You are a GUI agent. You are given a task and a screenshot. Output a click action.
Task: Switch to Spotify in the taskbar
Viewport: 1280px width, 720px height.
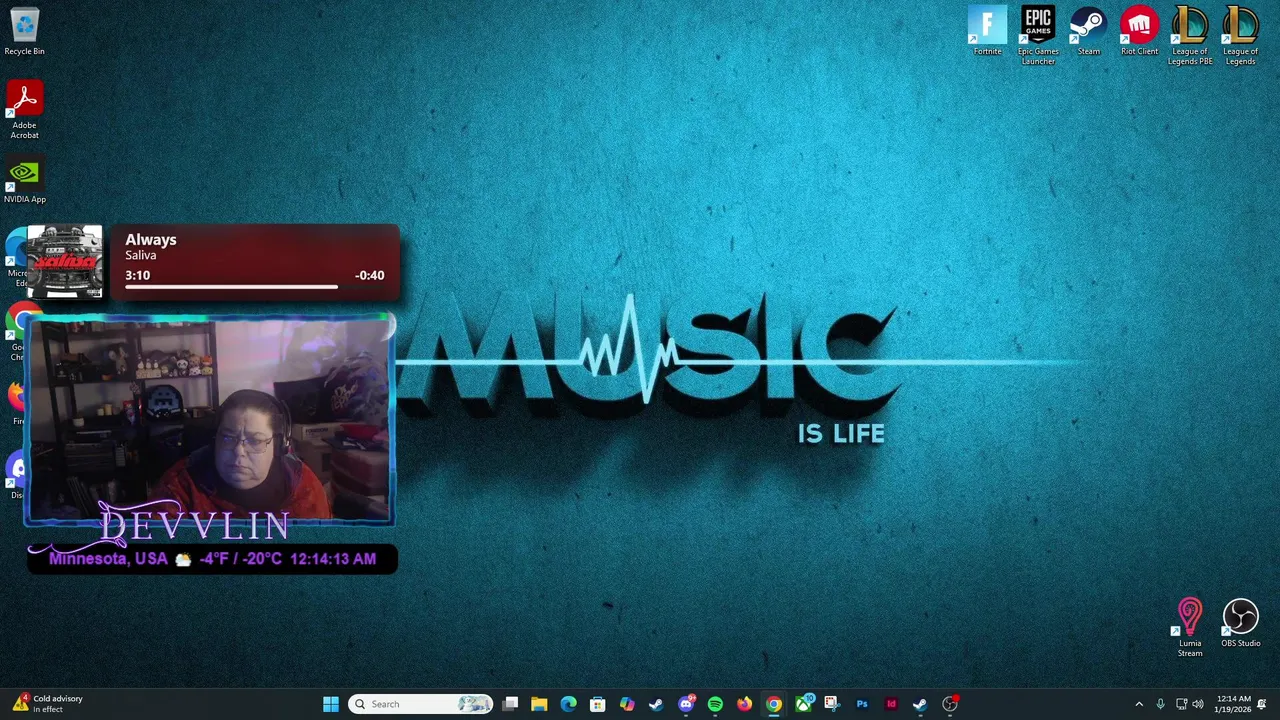click(x=715, y=704)
